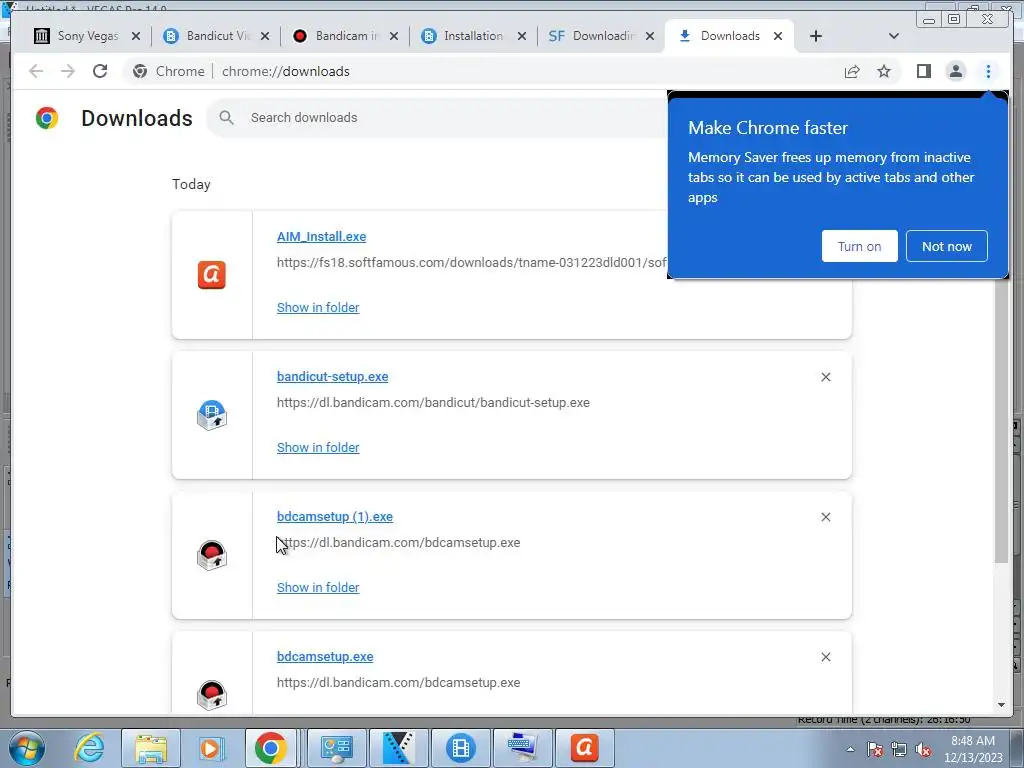1024x768 pixels.
Task: Bookmark this page with star icon
Action: [x=884, y=71]
